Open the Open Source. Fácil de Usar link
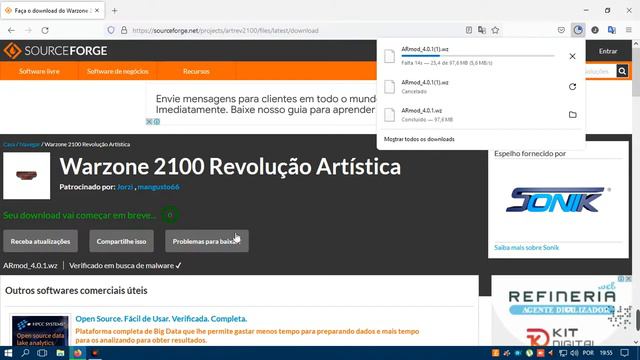The width and height of the screenshot is (640, 360). (161, 319)
